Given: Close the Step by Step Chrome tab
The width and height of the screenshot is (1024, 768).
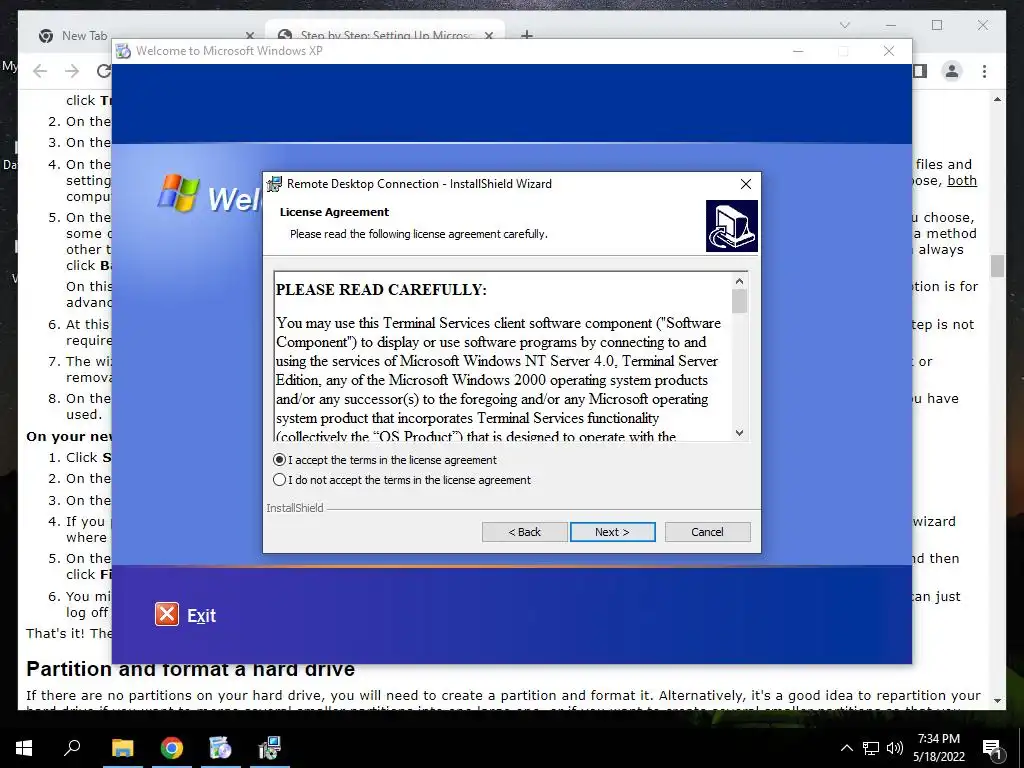Looking at the screenshot, I should tap(489, 35).
